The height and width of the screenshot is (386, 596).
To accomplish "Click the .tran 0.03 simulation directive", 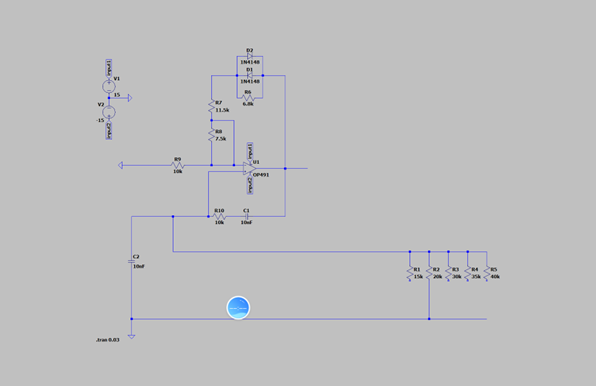I will pos(108,340).
